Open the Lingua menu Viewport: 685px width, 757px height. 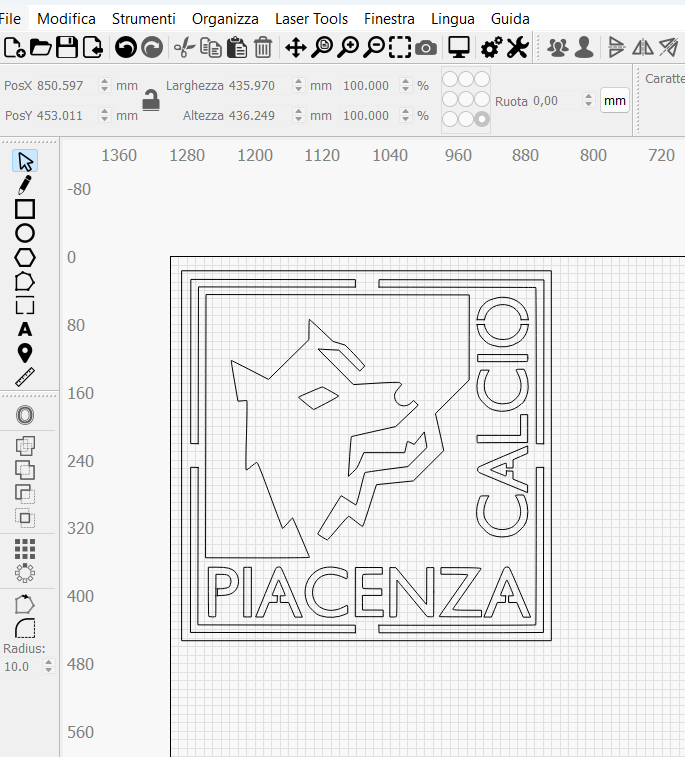click(453, 19)
